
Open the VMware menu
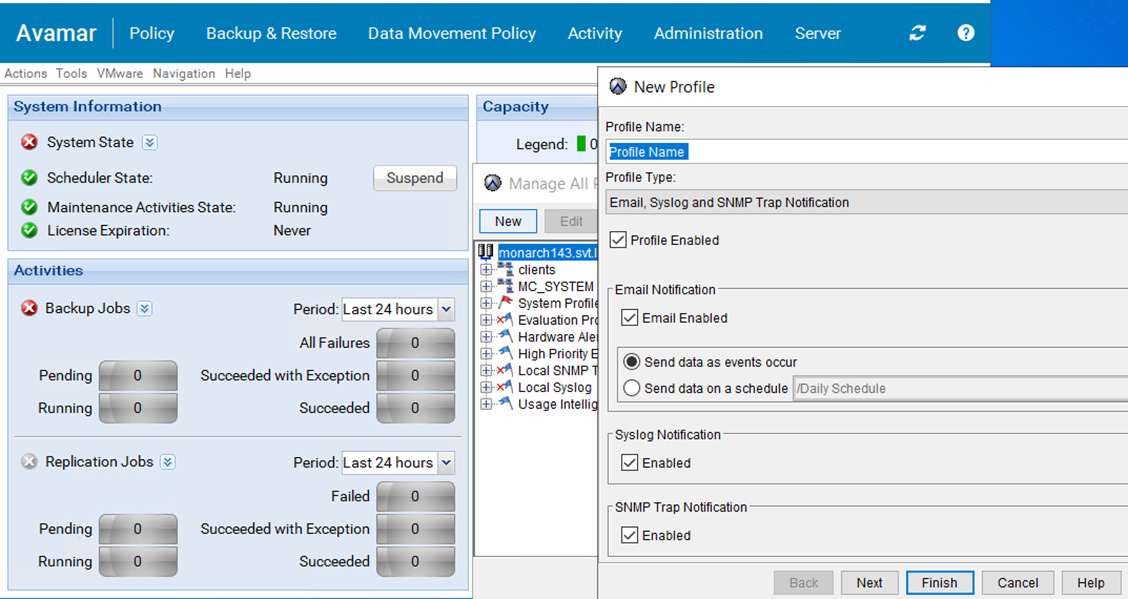(119, 74)
